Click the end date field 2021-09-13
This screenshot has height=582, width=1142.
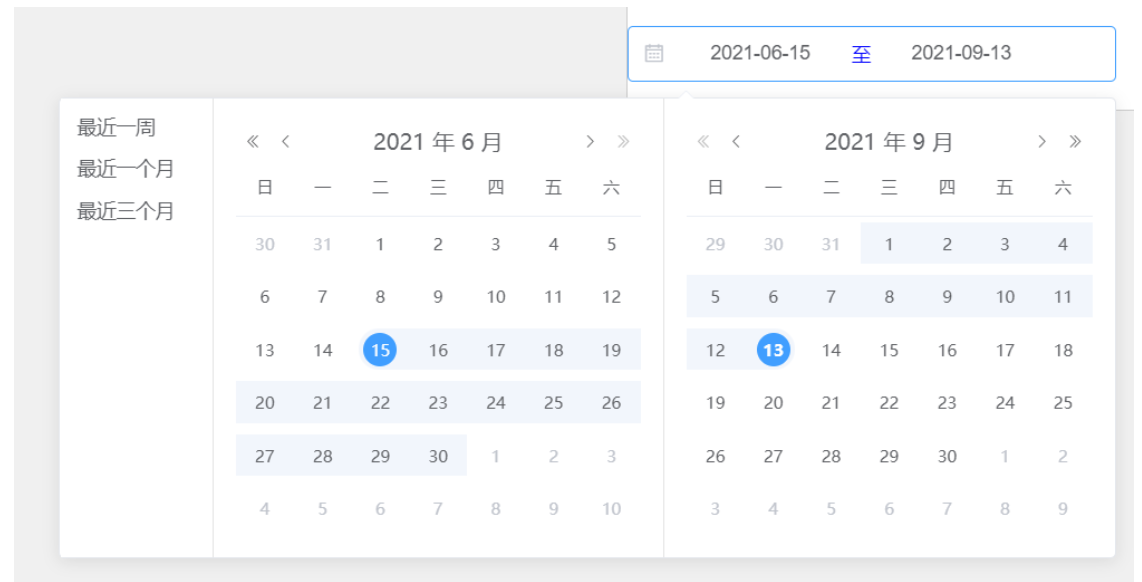961,53
